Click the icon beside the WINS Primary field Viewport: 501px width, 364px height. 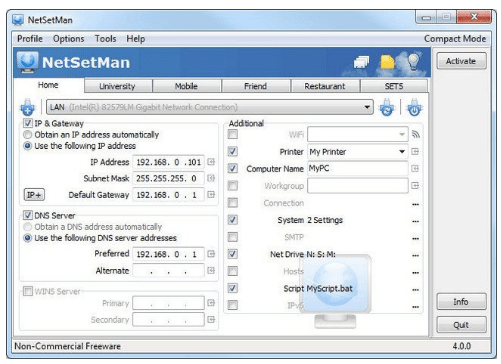[211, 303]
